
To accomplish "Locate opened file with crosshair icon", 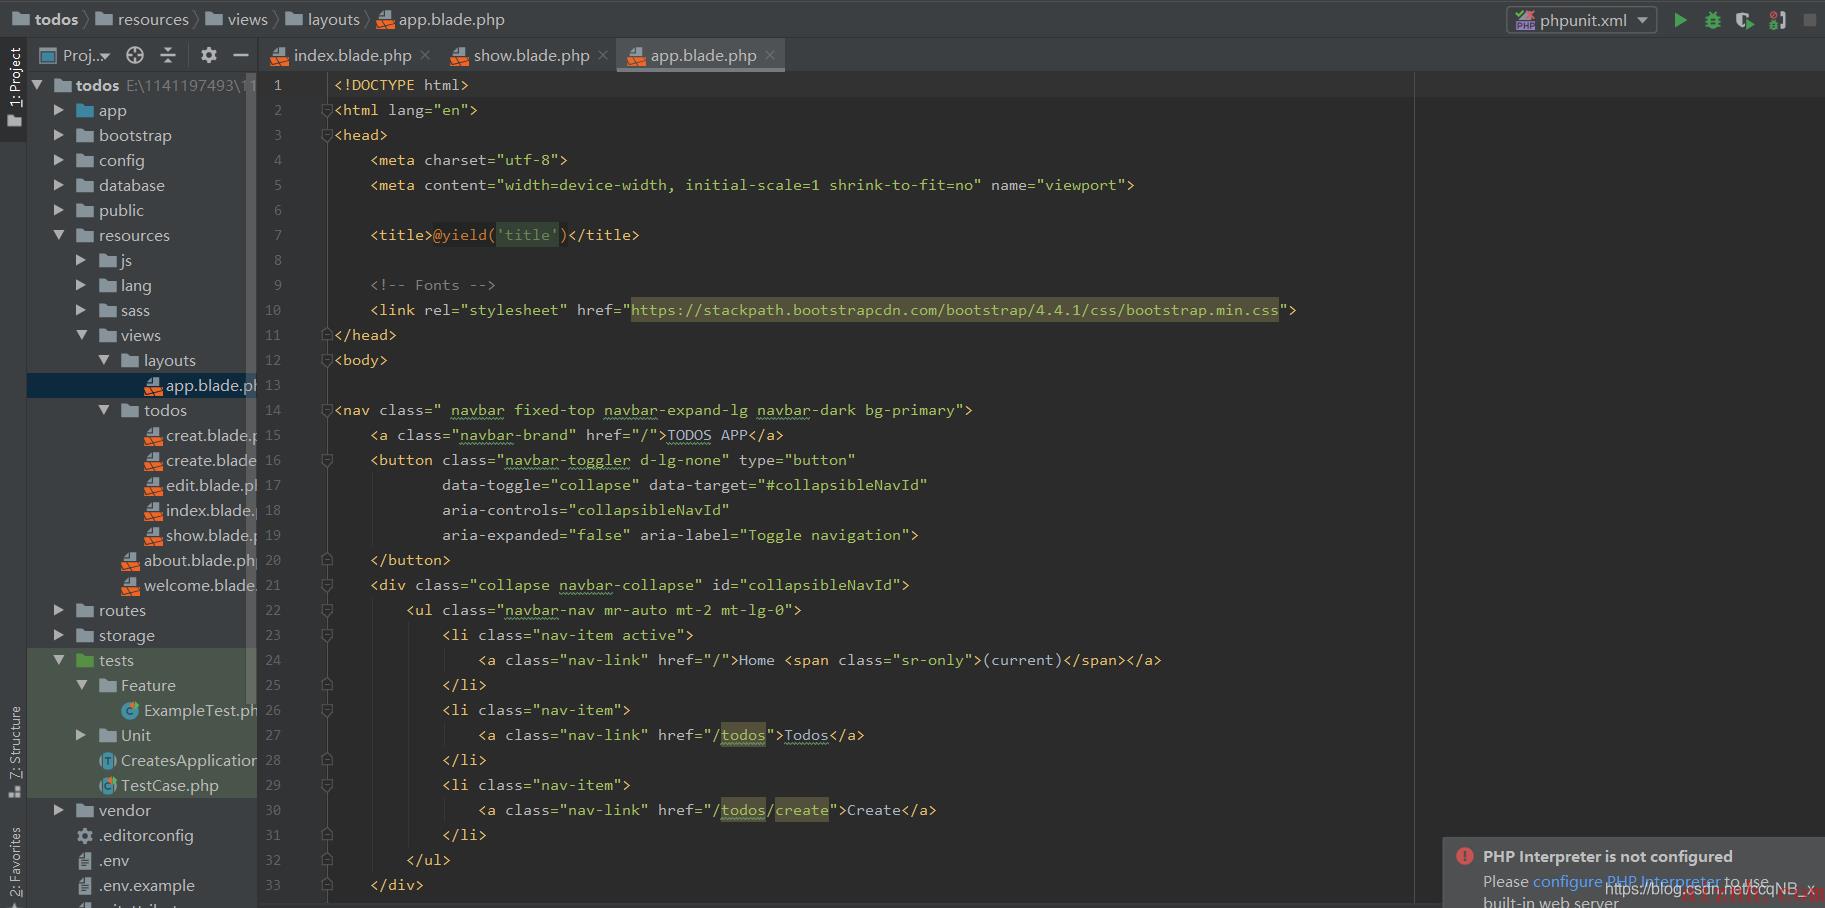I will 135,55.
